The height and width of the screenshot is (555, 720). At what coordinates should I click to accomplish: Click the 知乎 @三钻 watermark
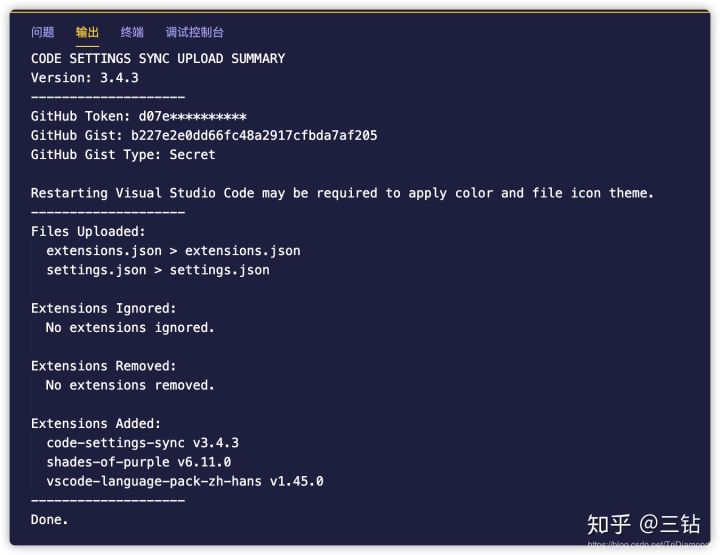click(643, 524)
